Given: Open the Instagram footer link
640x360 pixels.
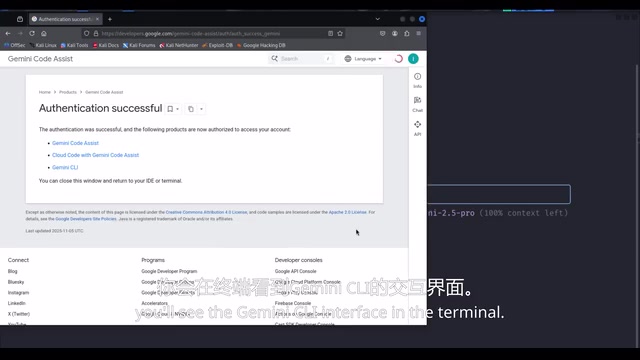Looking at the screenshot, I should pos(18,293).
